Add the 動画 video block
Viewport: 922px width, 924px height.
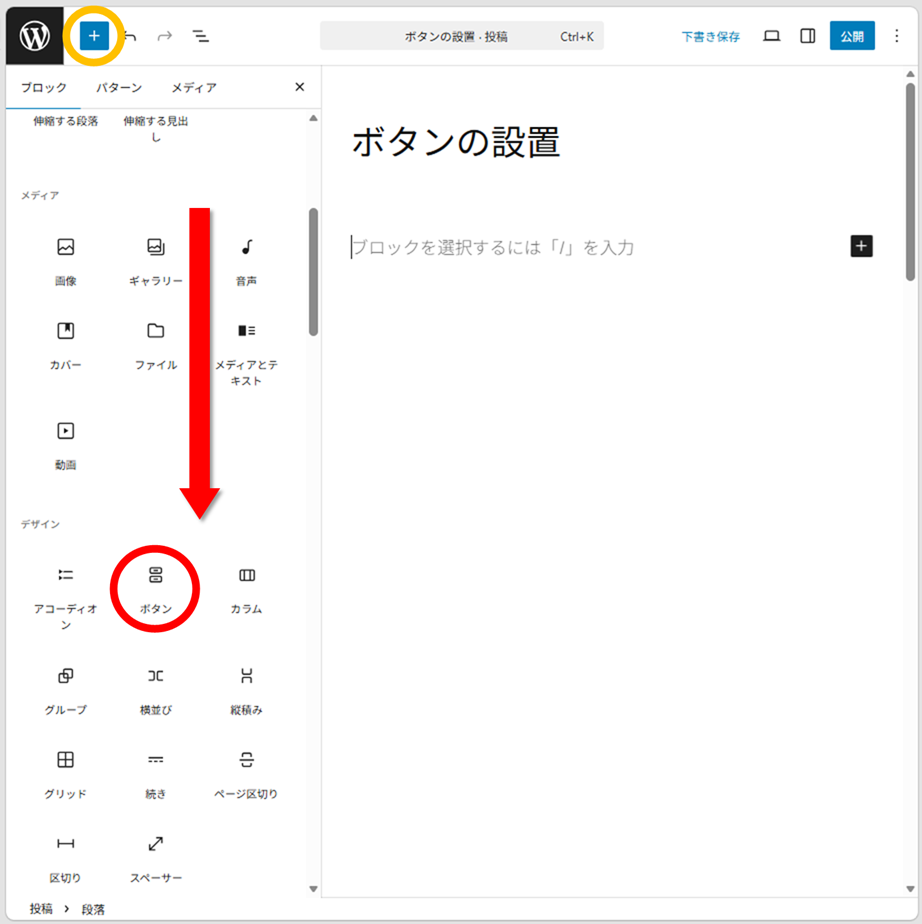point(65,443)
